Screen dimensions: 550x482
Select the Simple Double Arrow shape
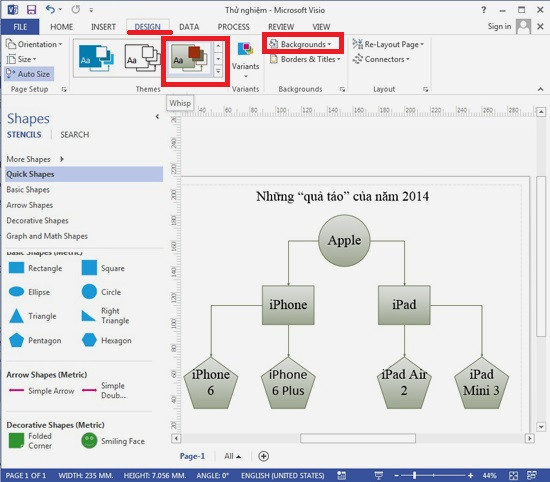[x=104, y=390]
